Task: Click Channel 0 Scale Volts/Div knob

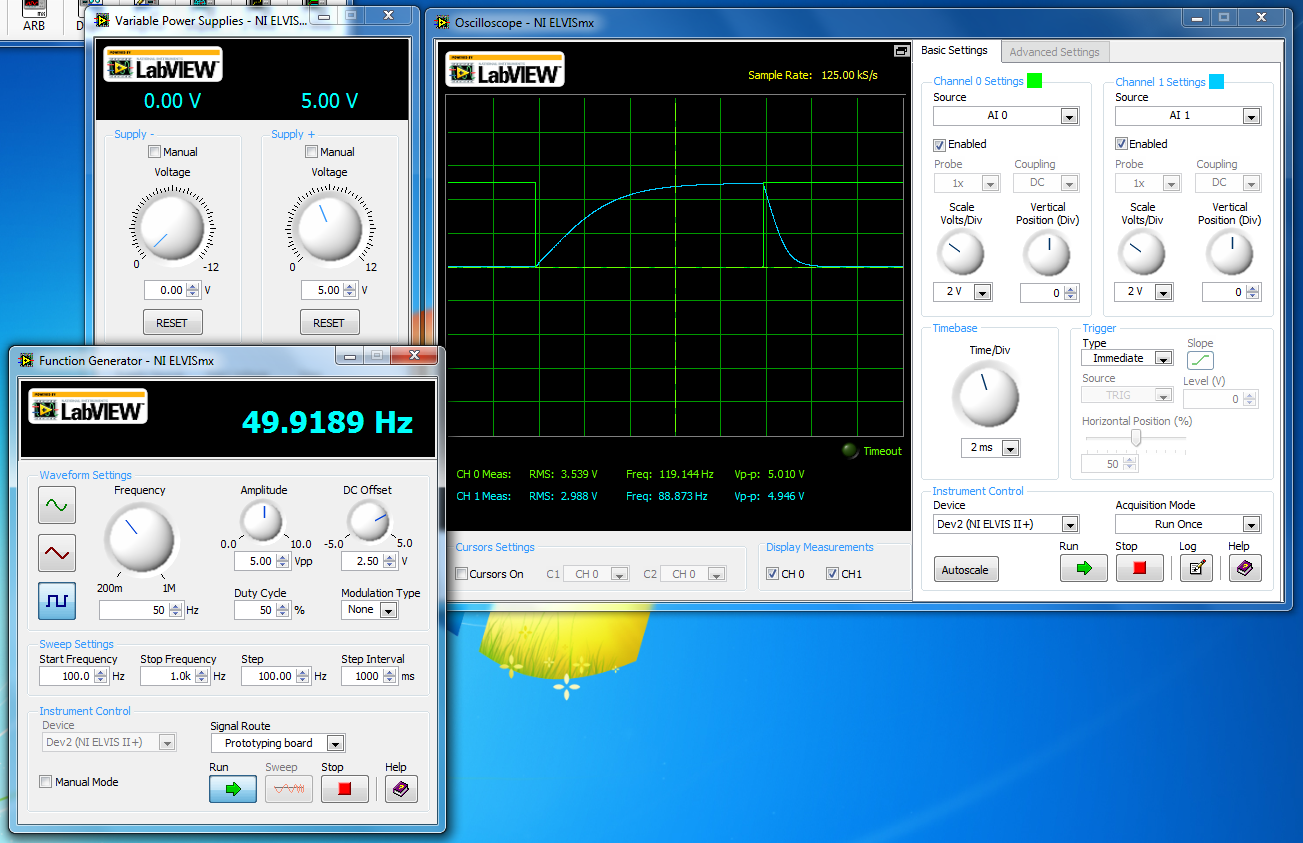Action: coord(961,254)
